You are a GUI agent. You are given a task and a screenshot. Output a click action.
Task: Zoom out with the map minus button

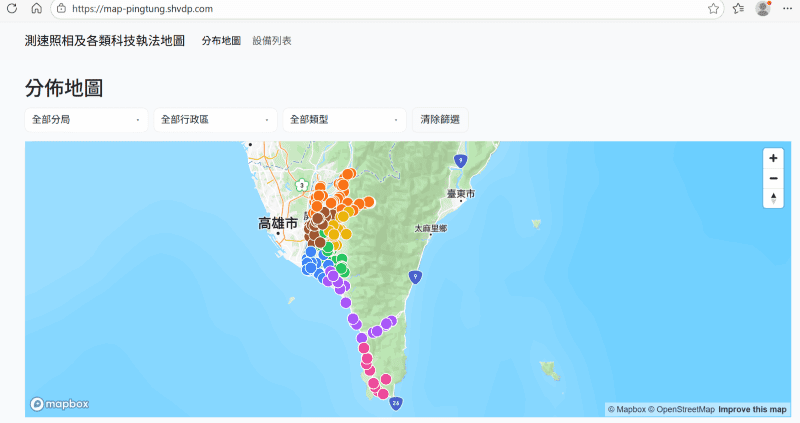click(773, 178)
